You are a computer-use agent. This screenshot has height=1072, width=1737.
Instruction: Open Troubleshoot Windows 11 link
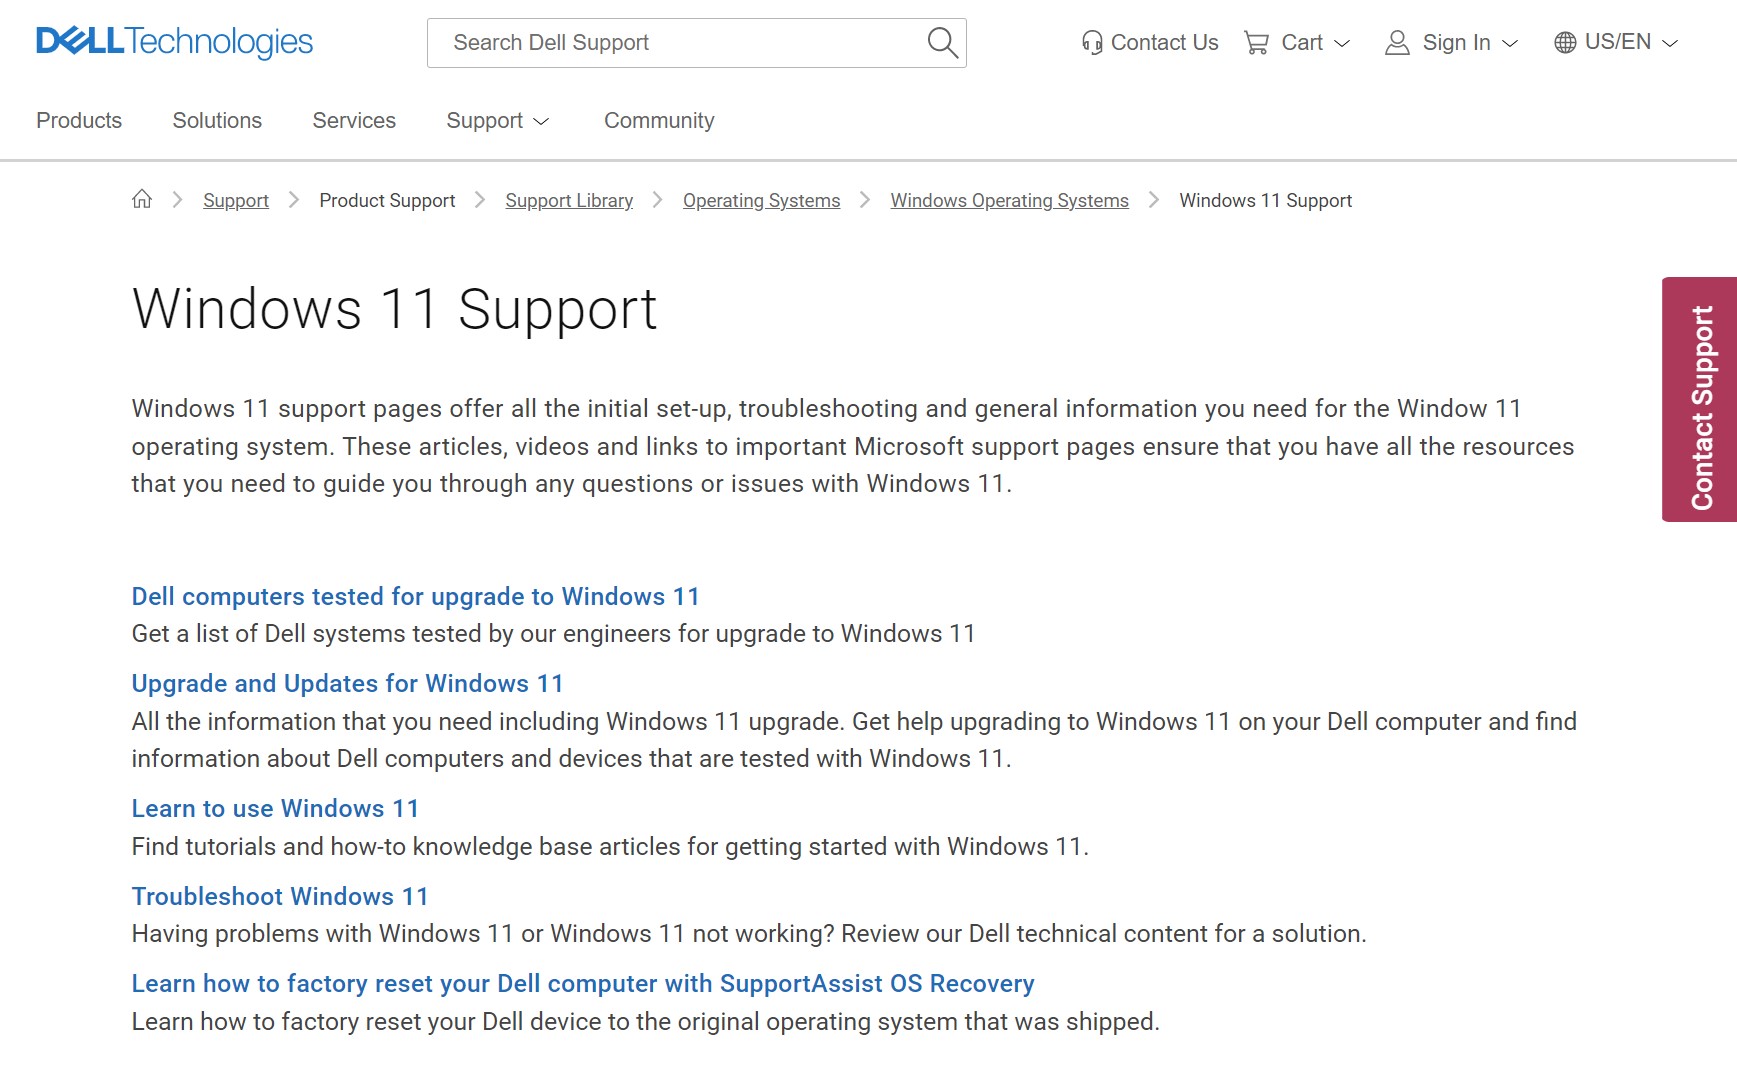pyautogui.click(x=280, y=896)
